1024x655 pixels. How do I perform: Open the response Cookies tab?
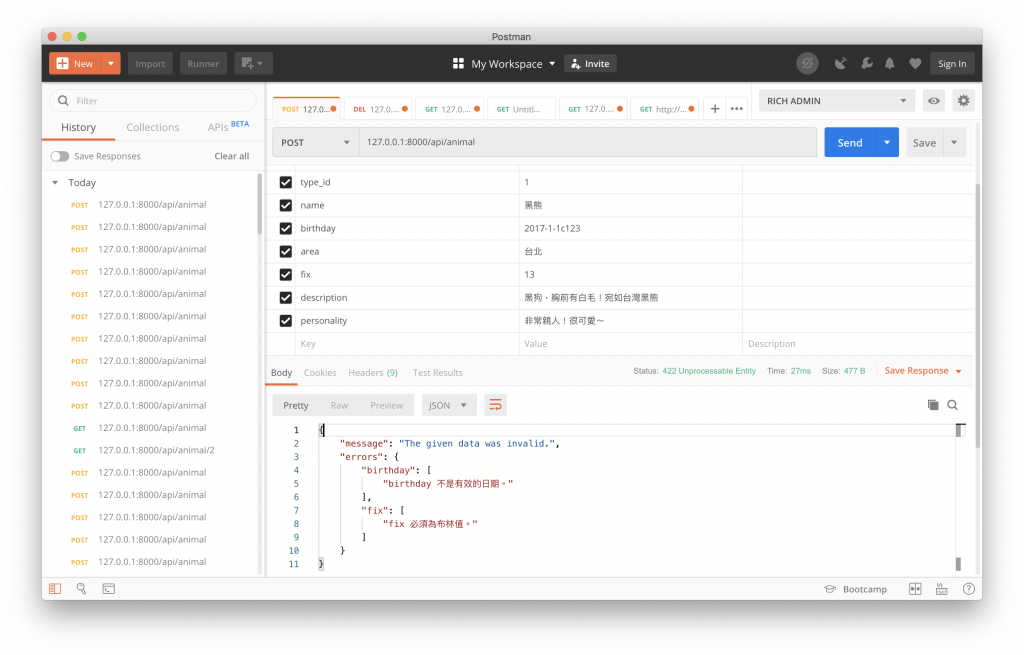coord(320,373)
